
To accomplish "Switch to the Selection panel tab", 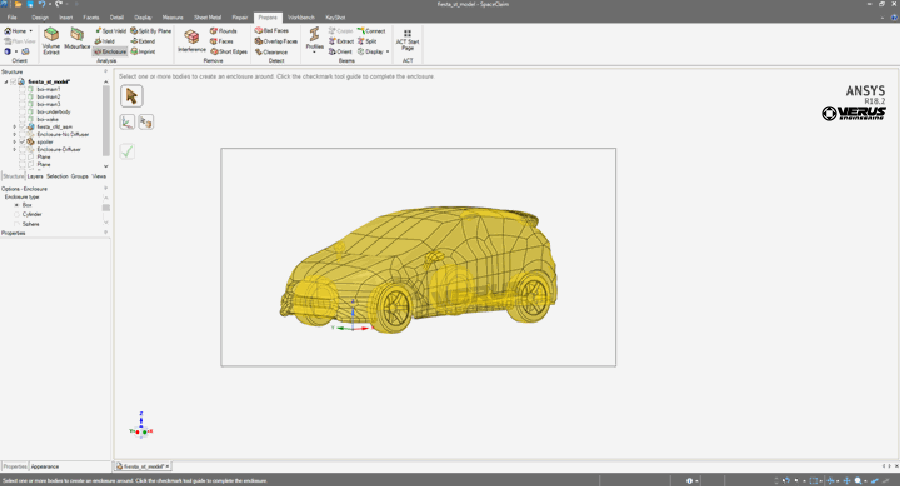I will 57,177.
